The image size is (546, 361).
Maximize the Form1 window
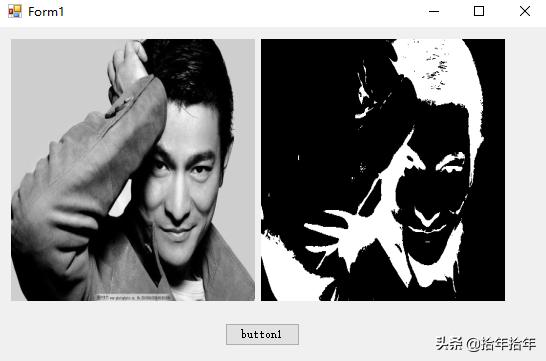[x=479, y=11]
